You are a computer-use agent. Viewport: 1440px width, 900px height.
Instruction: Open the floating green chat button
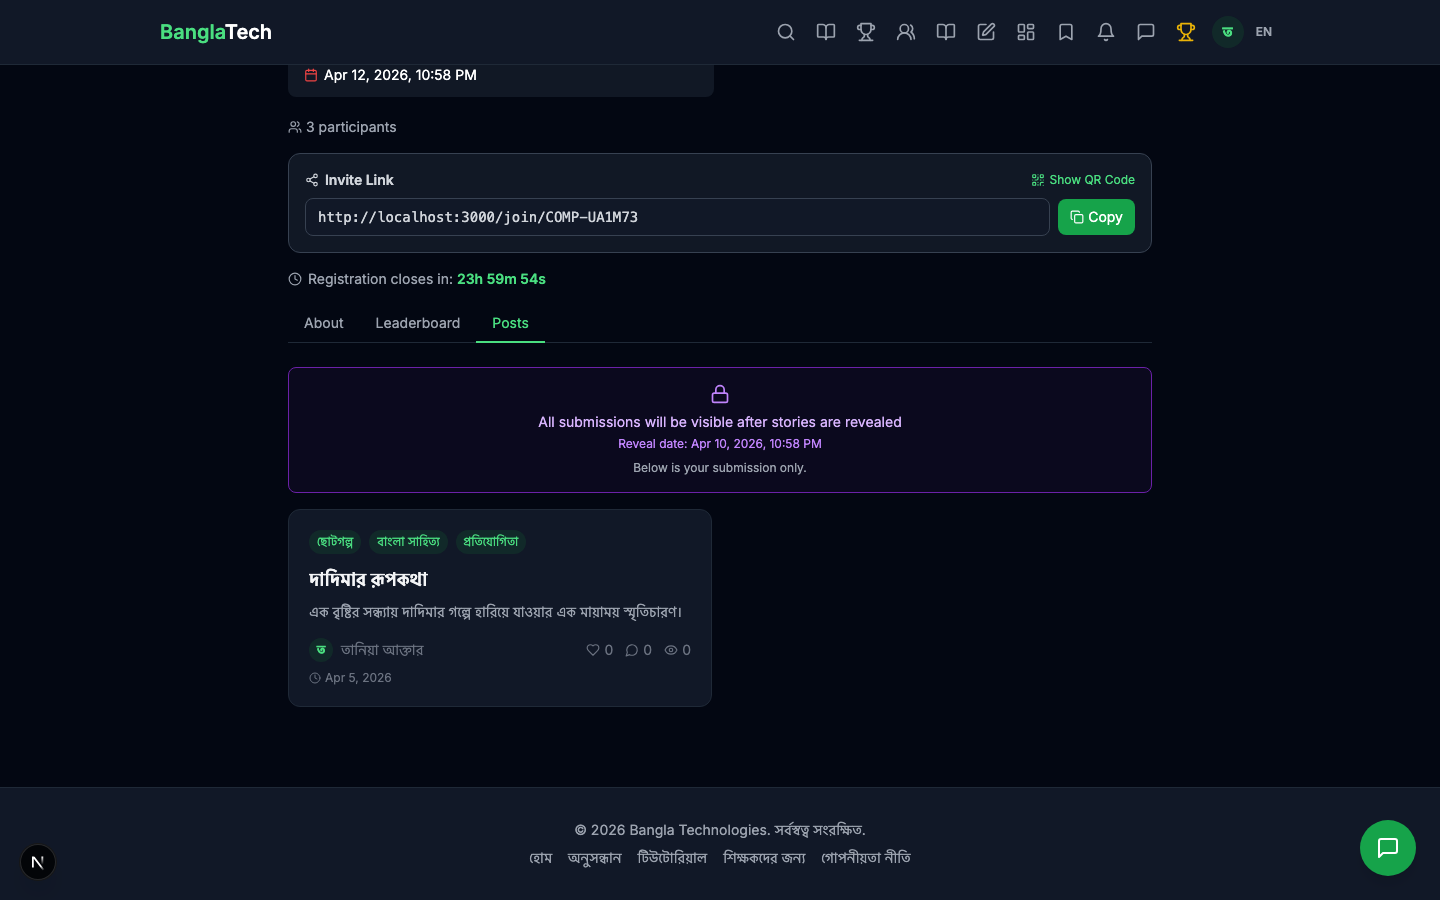1387,848
